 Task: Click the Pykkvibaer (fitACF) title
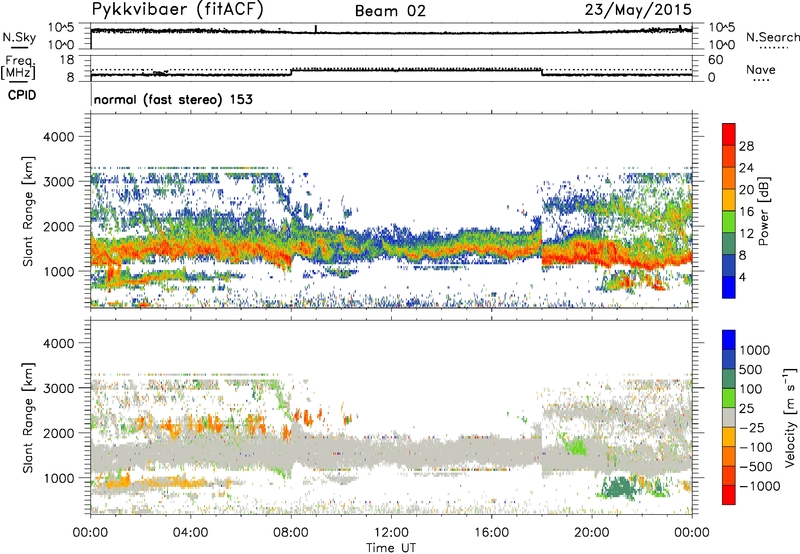click(177, 10)
